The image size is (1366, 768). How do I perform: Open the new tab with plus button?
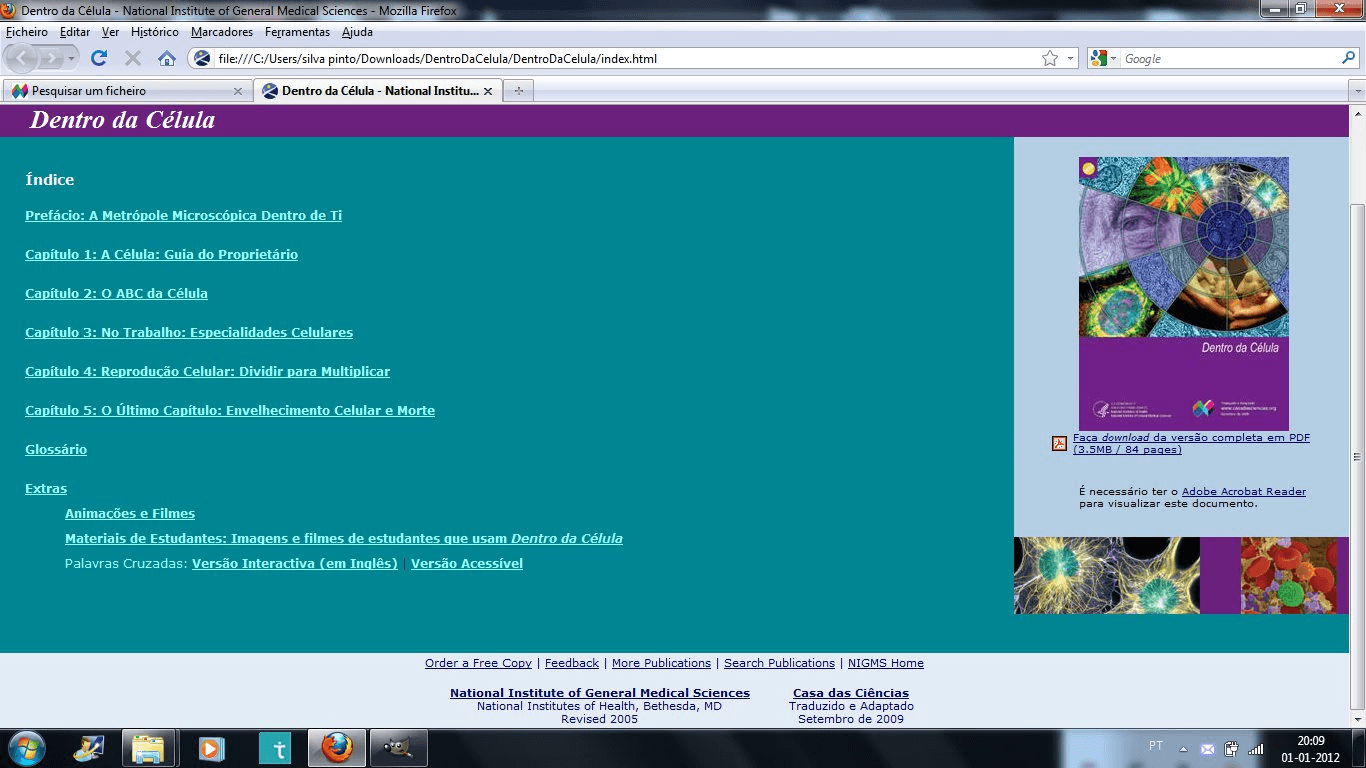(x=518, y=91)
